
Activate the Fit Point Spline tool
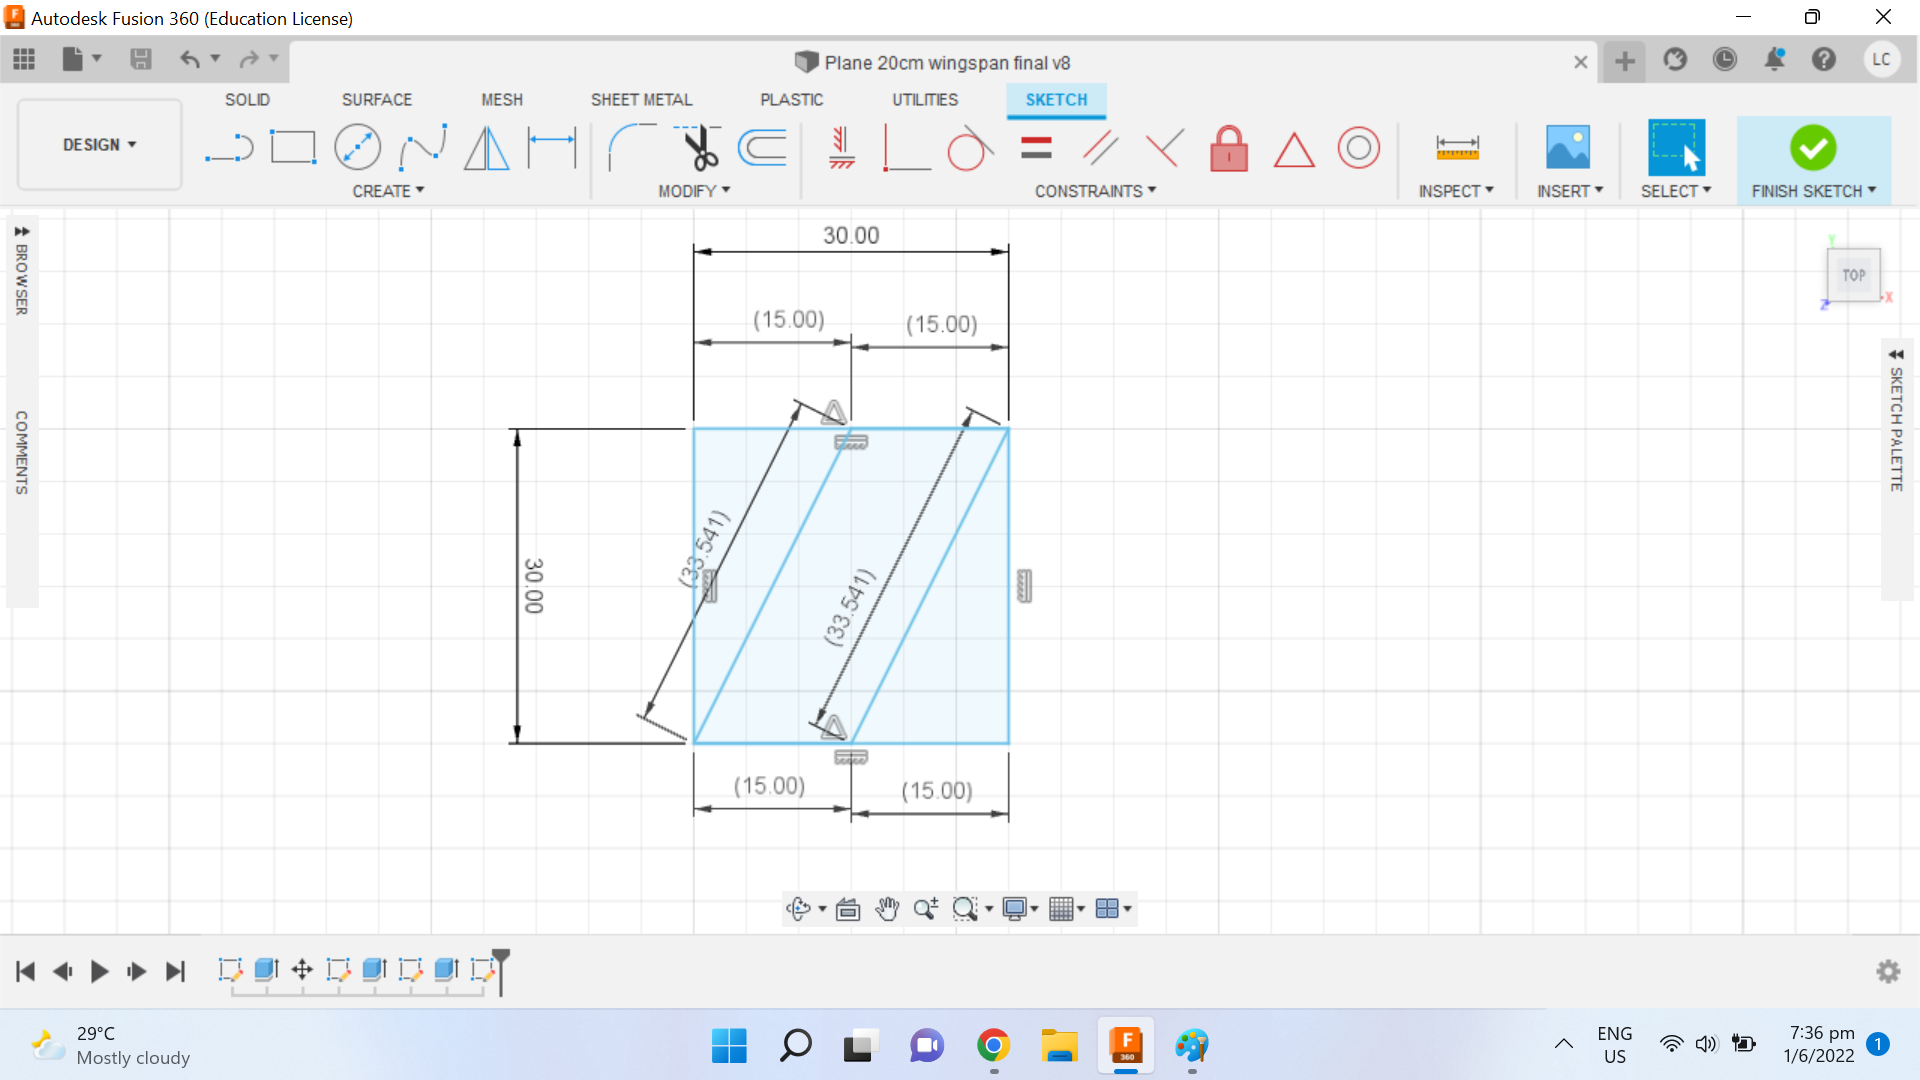coord(422,147)
